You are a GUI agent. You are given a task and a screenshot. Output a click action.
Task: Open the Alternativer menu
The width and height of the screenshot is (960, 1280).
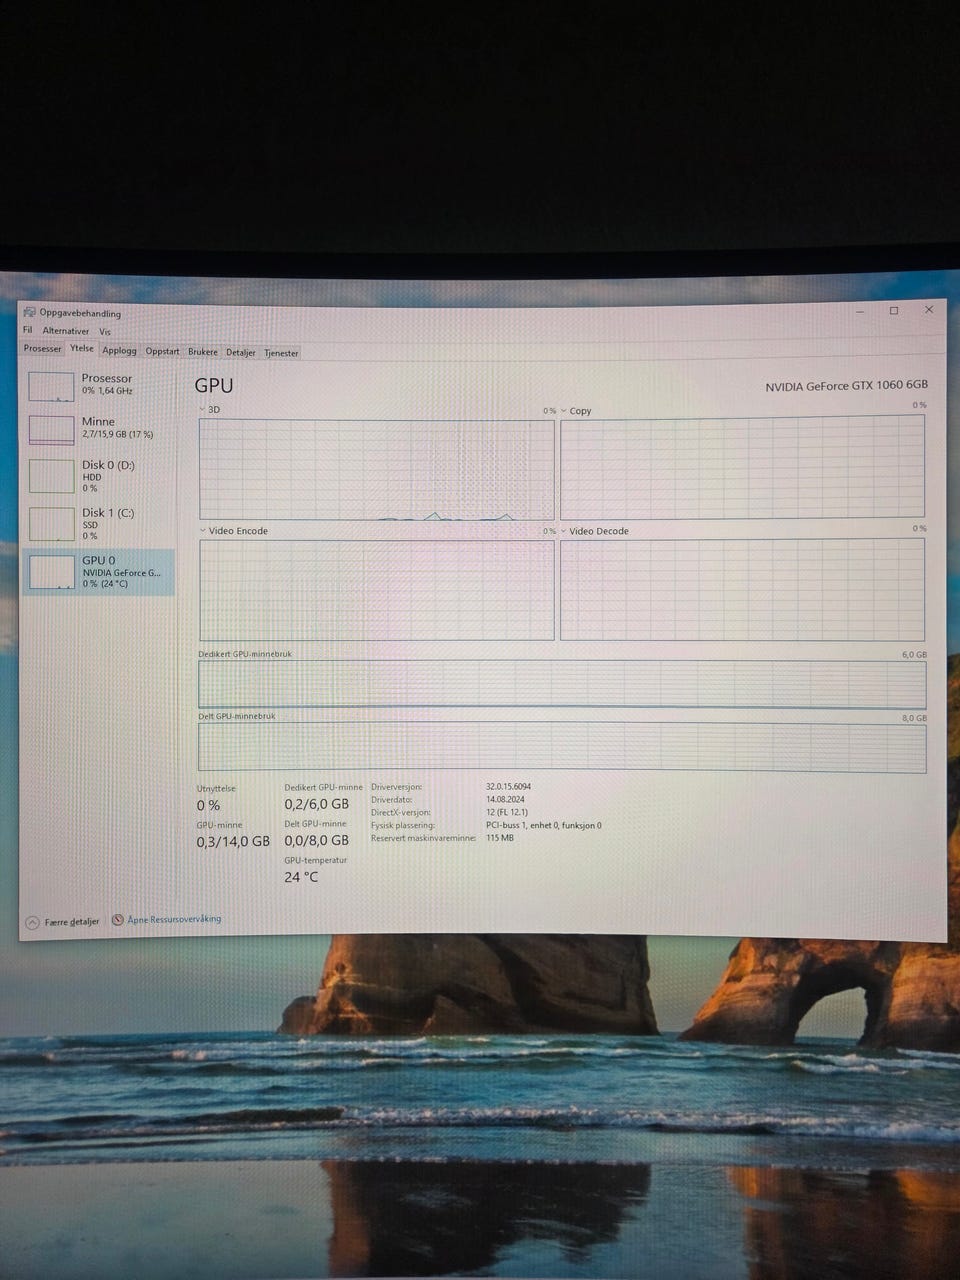coord(66,331)
